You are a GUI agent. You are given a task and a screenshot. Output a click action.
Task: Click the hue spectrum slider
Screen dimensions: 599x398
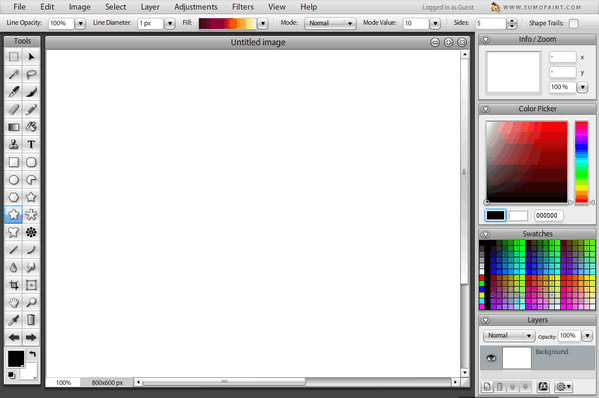581,162
